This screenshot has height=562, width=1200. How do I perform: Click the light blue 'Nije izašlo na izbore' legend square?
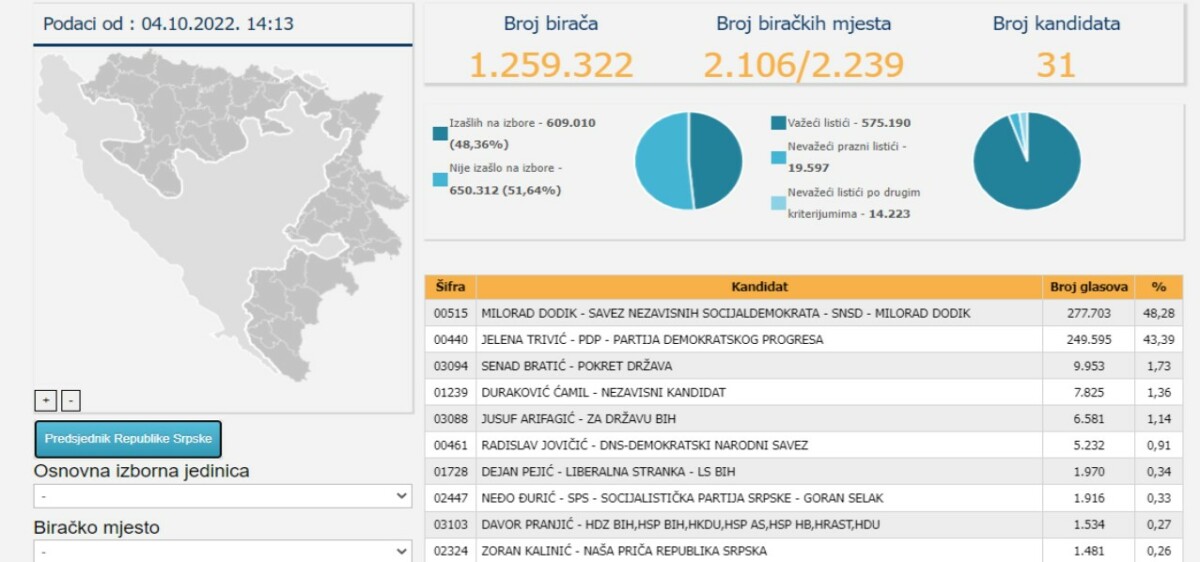(x=440, y=179)
